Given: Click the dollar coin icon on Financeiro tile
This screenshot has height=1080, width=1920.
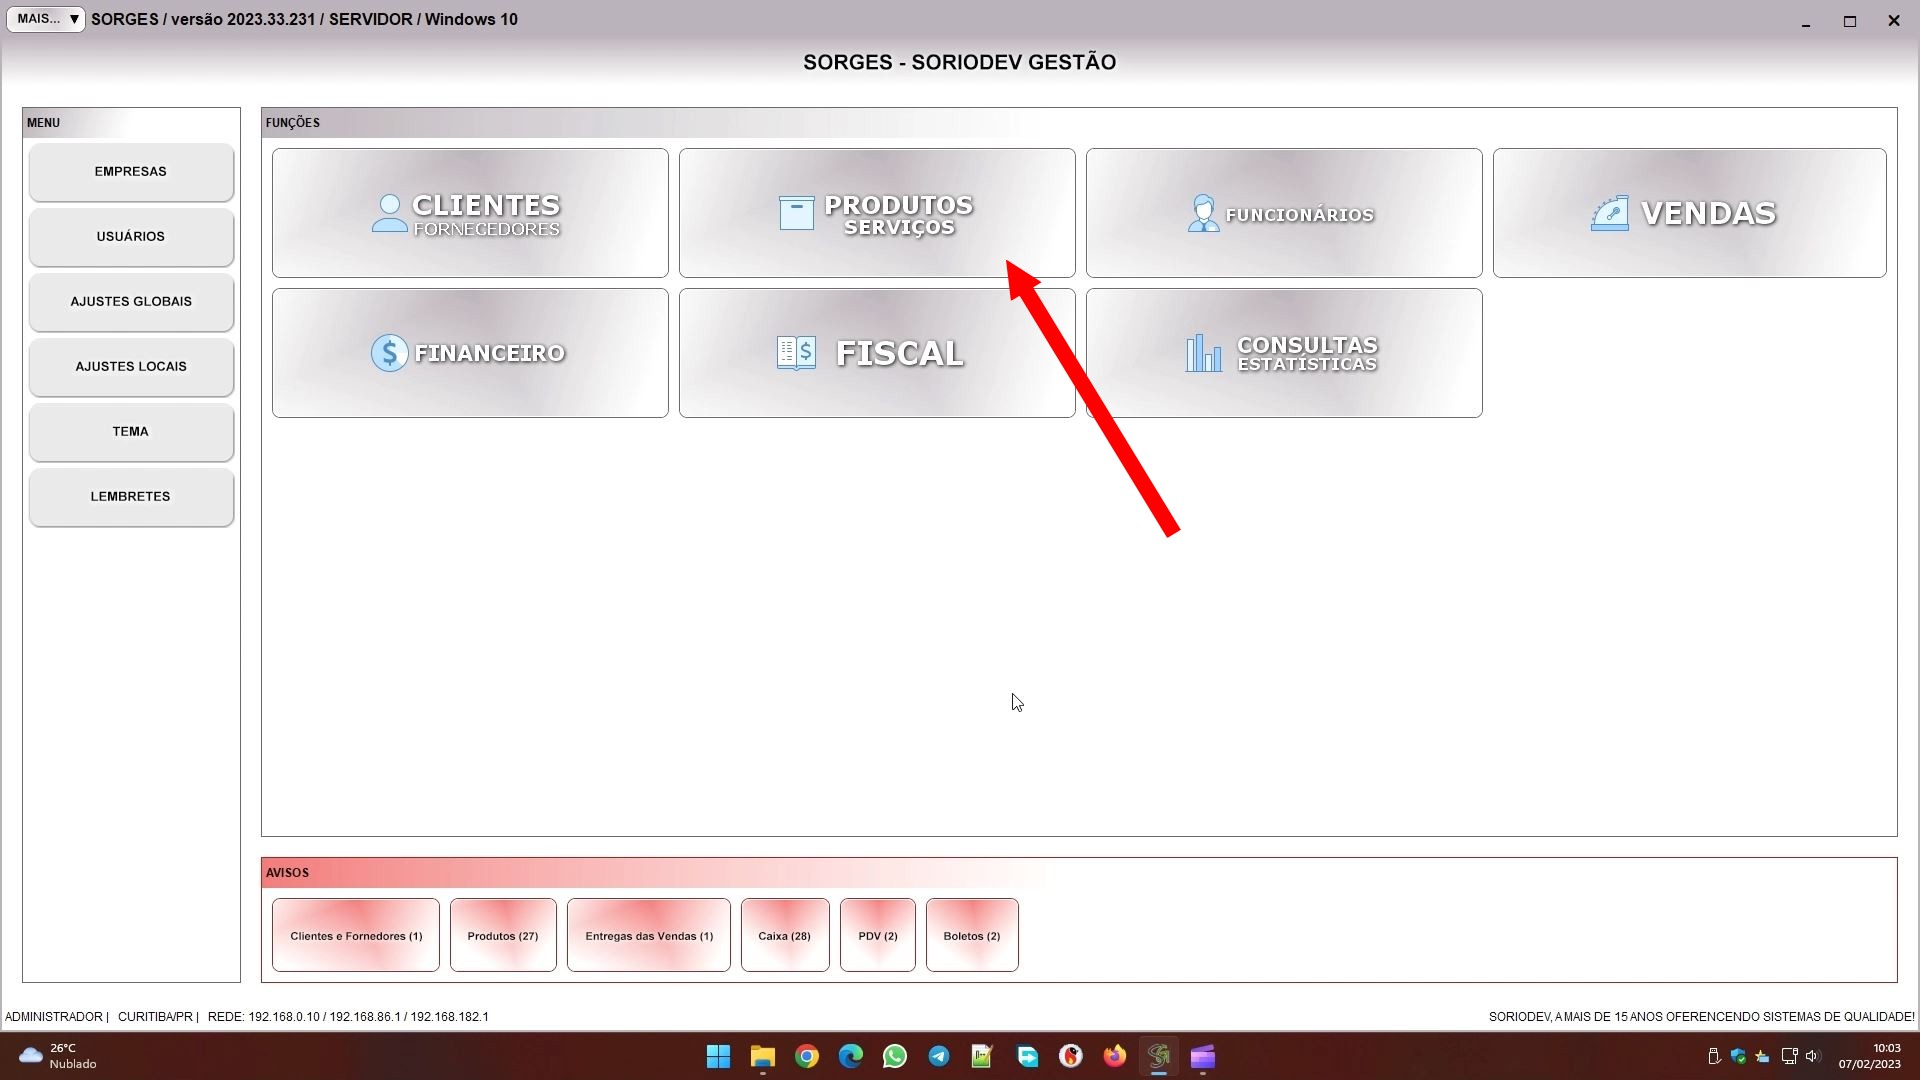Looking at the screenshot, I should tap(389, 353).
